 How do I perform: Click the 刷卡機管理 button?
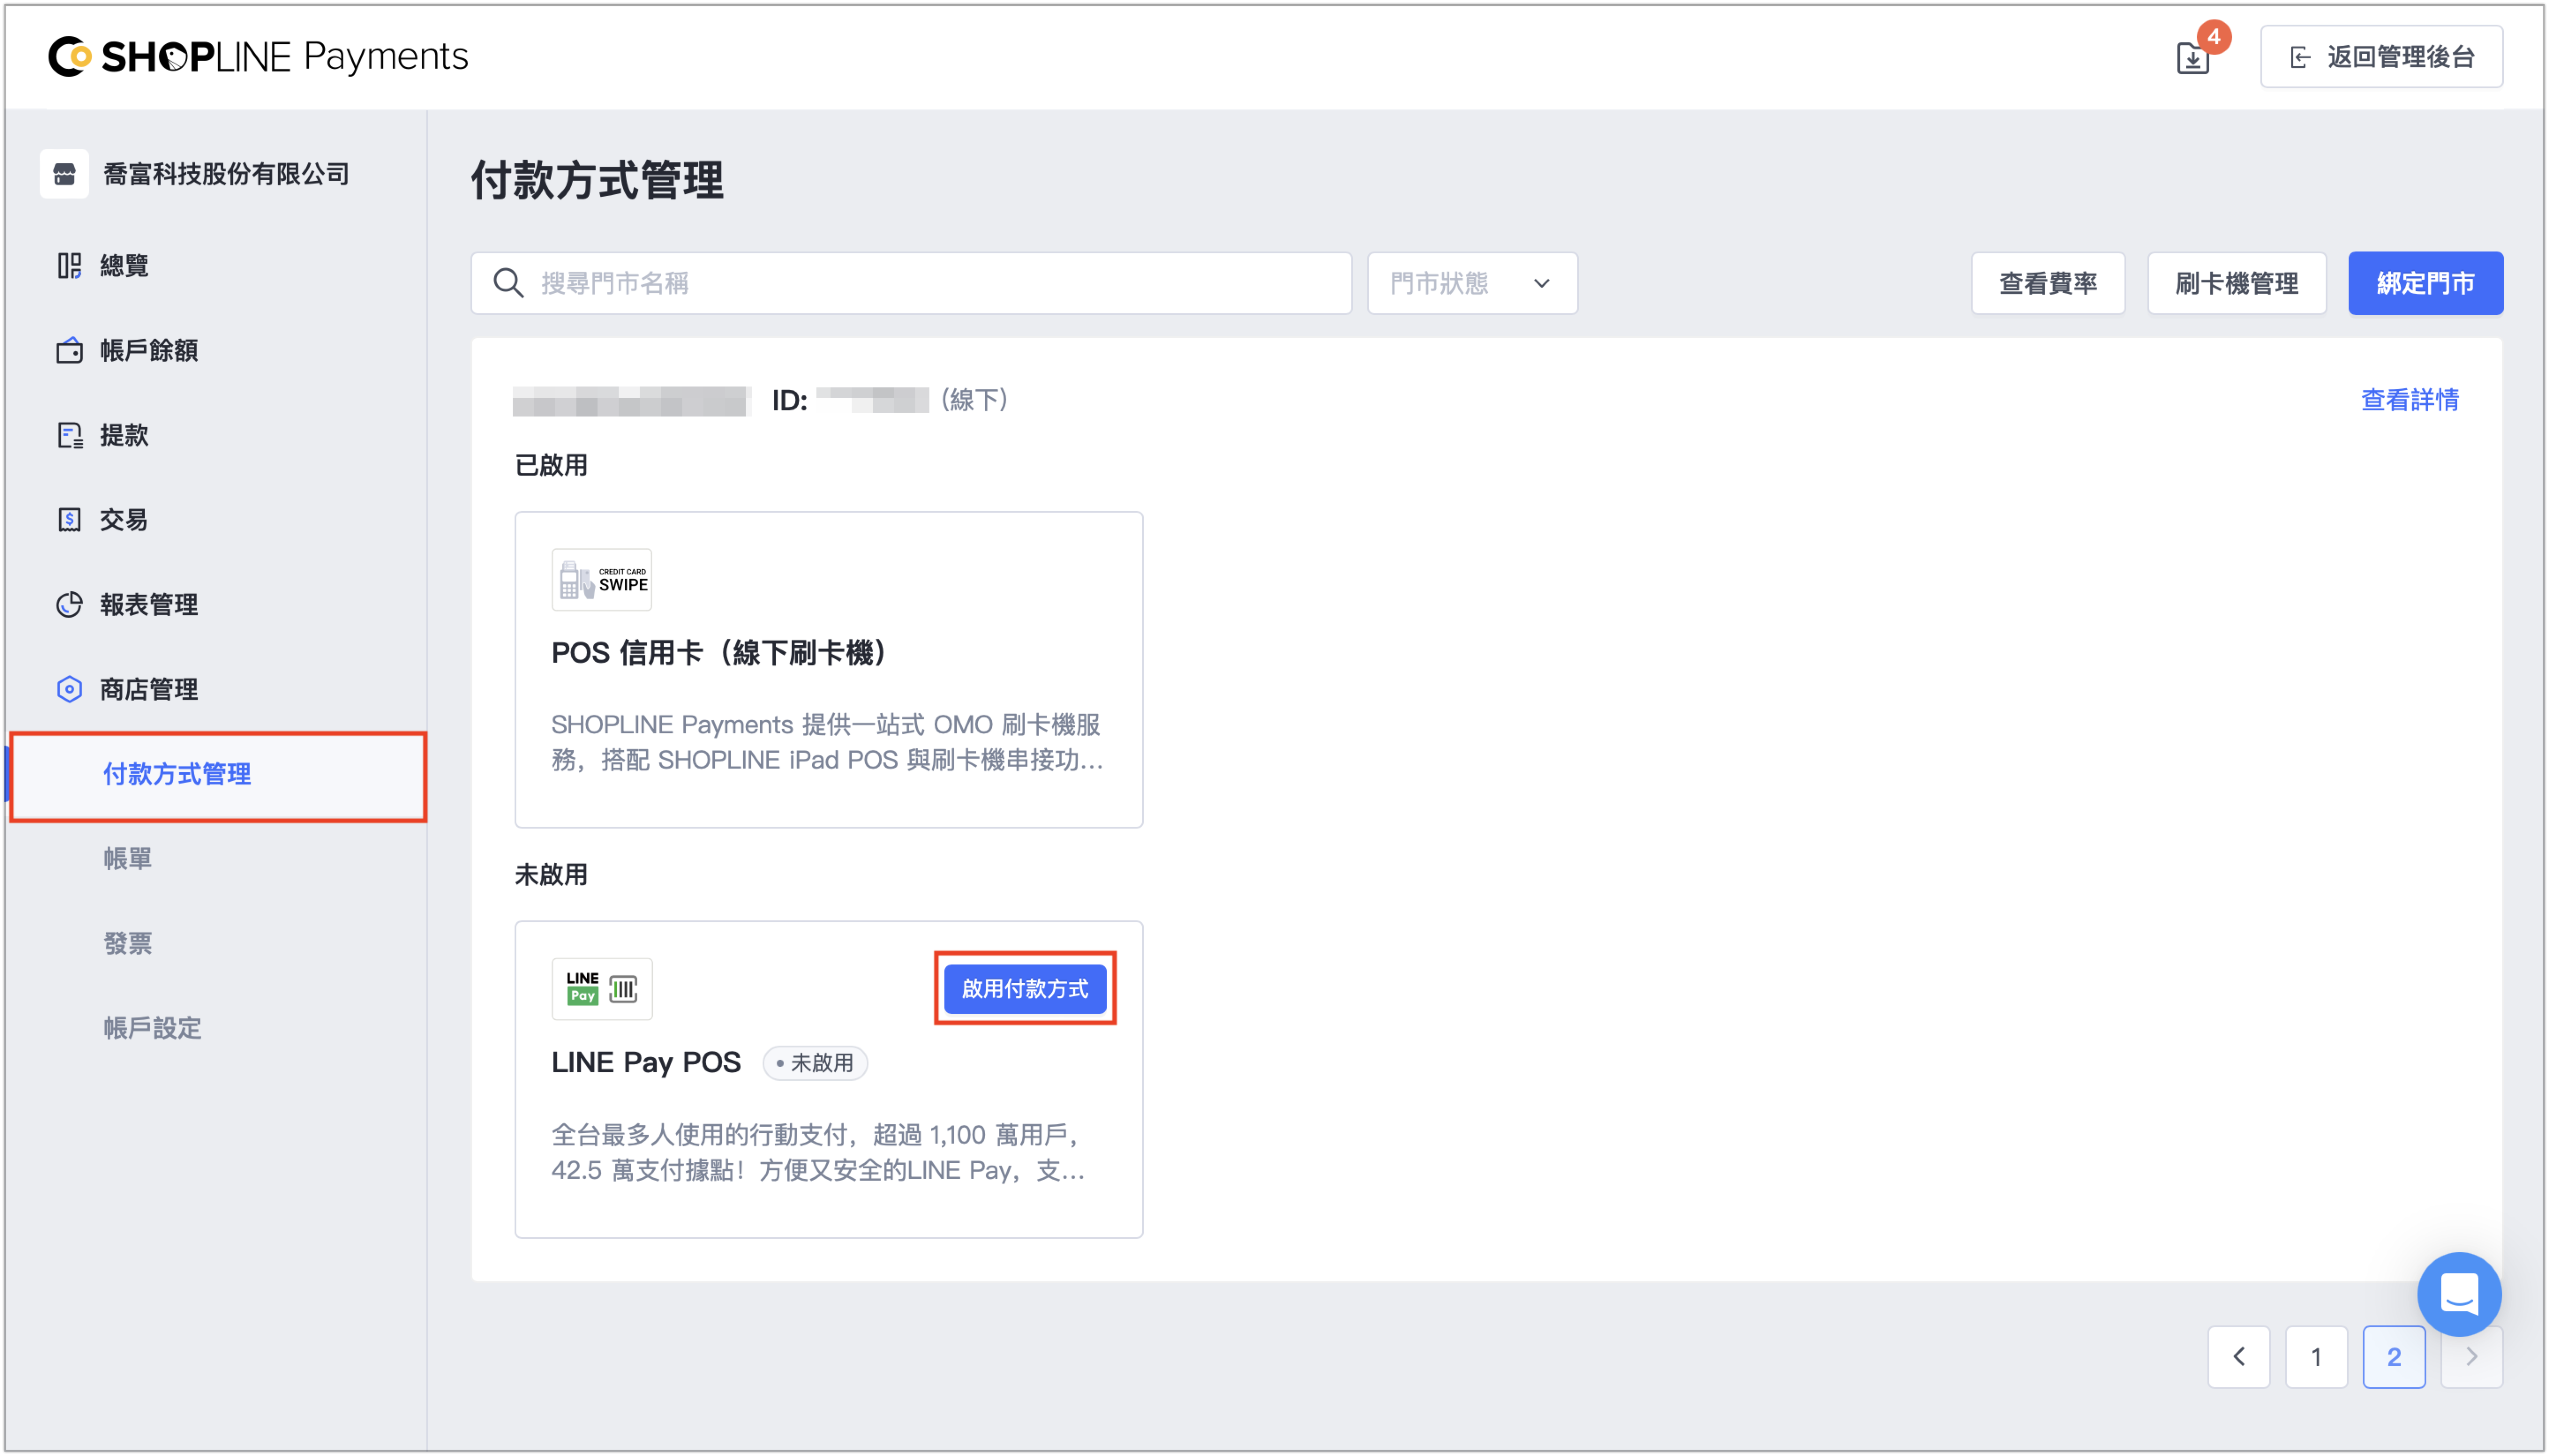pyautogui.click(x=2236, y=283)
